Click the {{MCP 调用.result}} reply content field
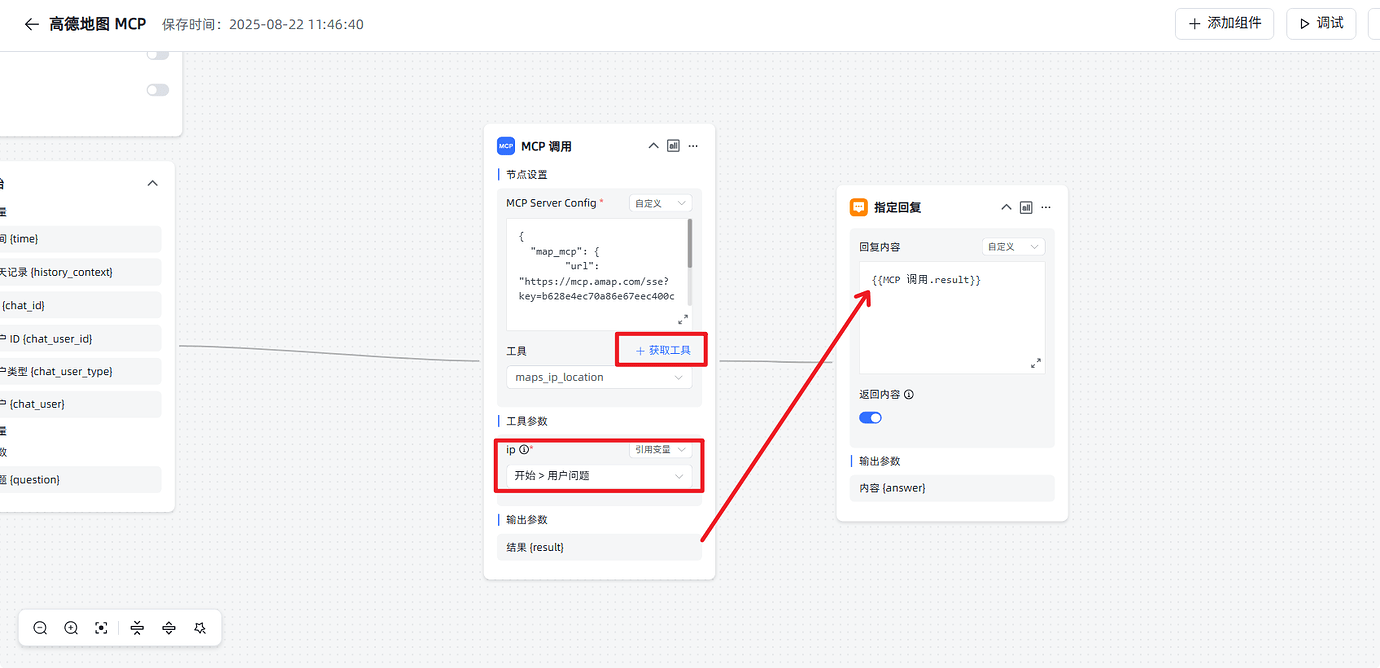 click(x=952, y=318)
